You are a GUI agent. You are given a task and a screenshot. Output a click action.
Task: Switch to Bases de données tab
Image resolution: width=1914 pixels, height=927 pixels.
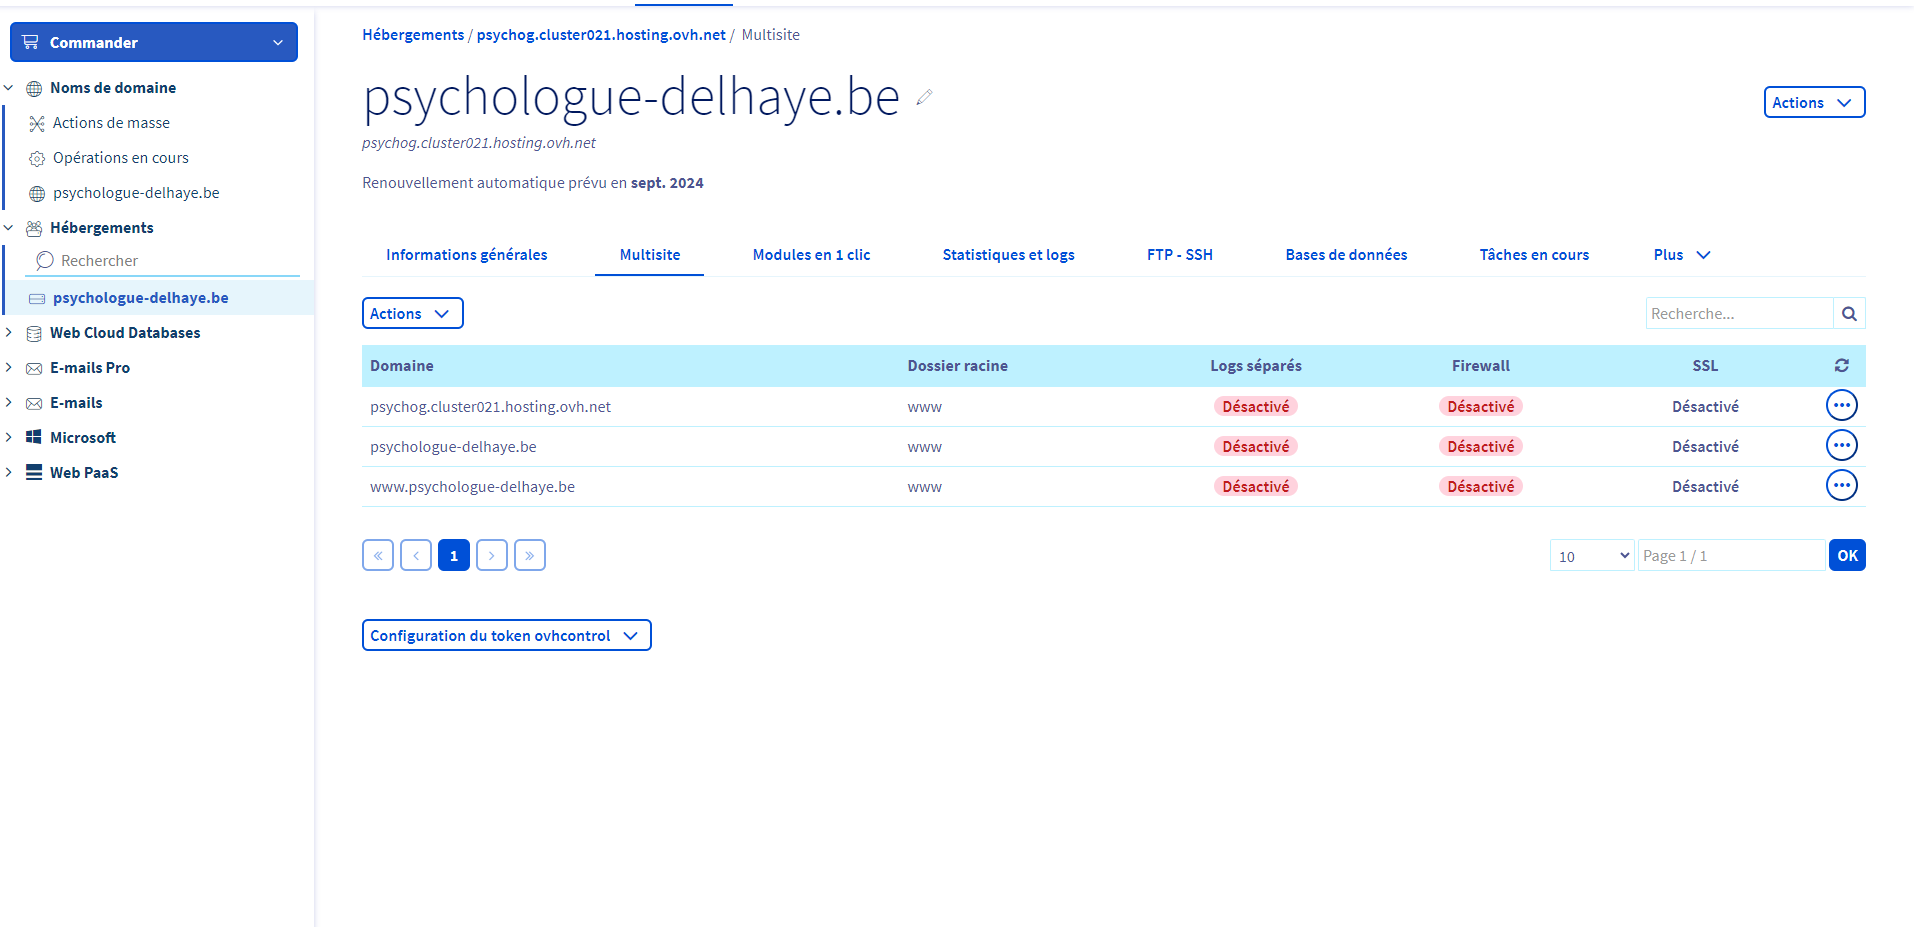click(1345, 255)
